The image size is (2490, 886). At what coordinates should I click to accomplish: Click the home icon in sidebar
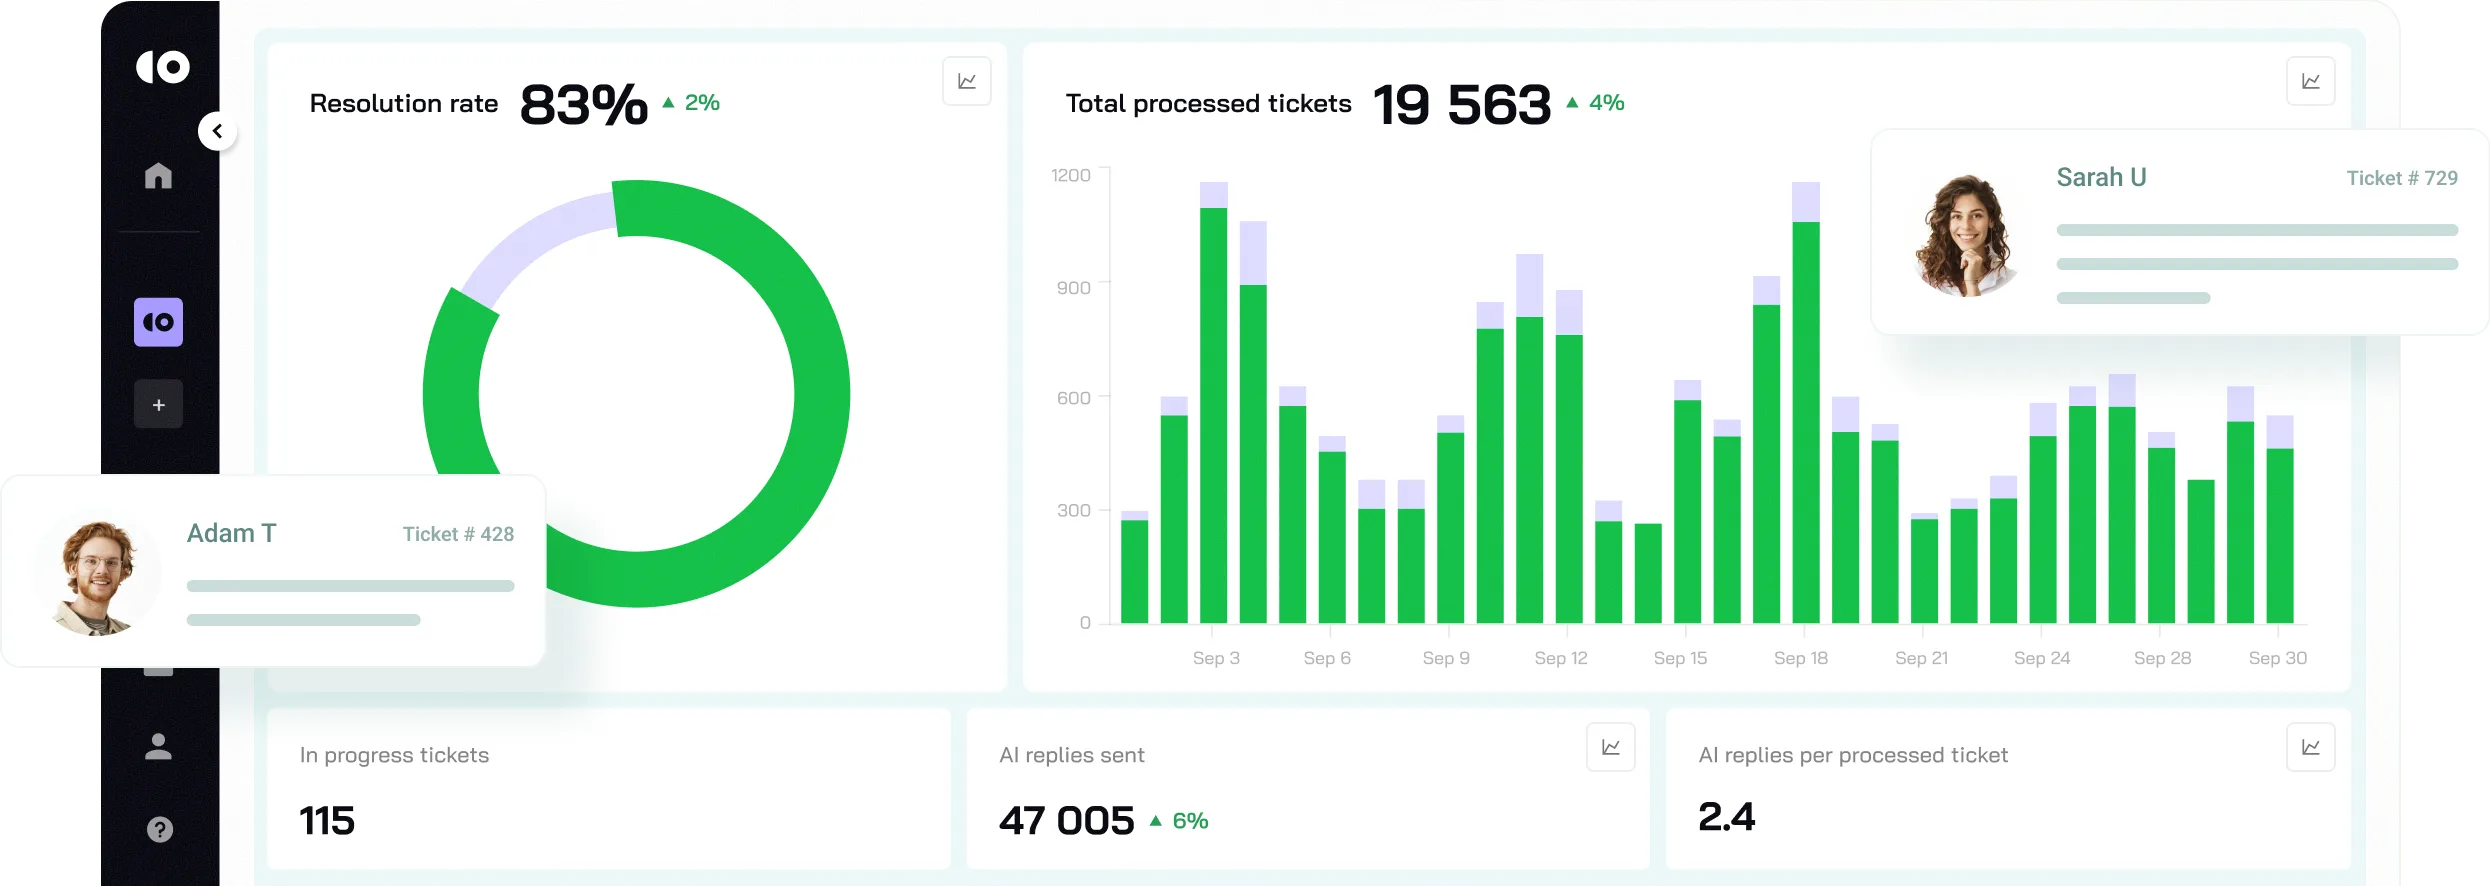point(158,176)
